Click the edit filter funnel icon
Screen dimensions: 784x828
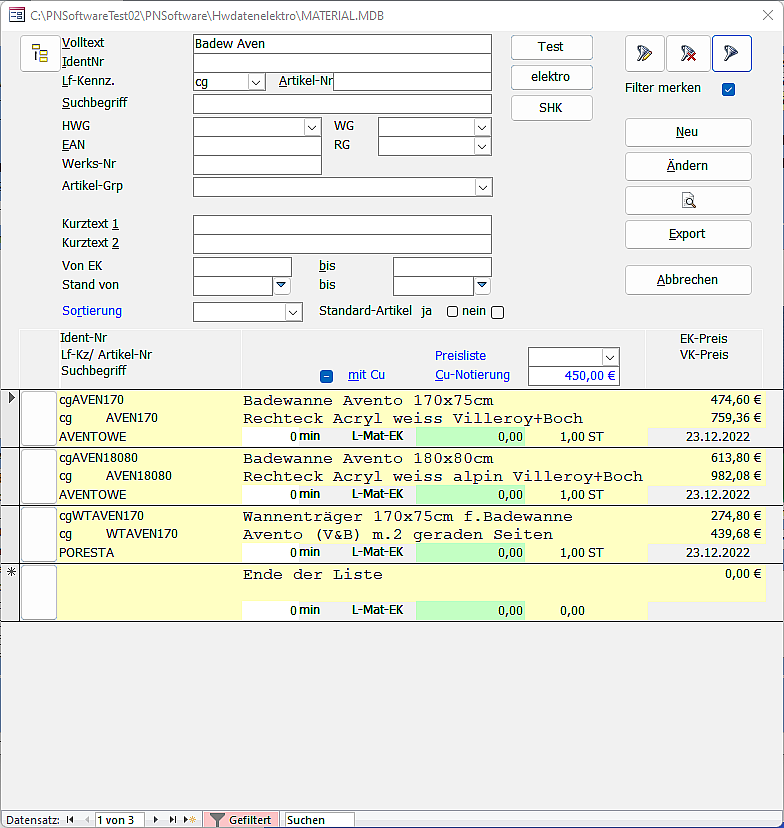coord(645,54)
